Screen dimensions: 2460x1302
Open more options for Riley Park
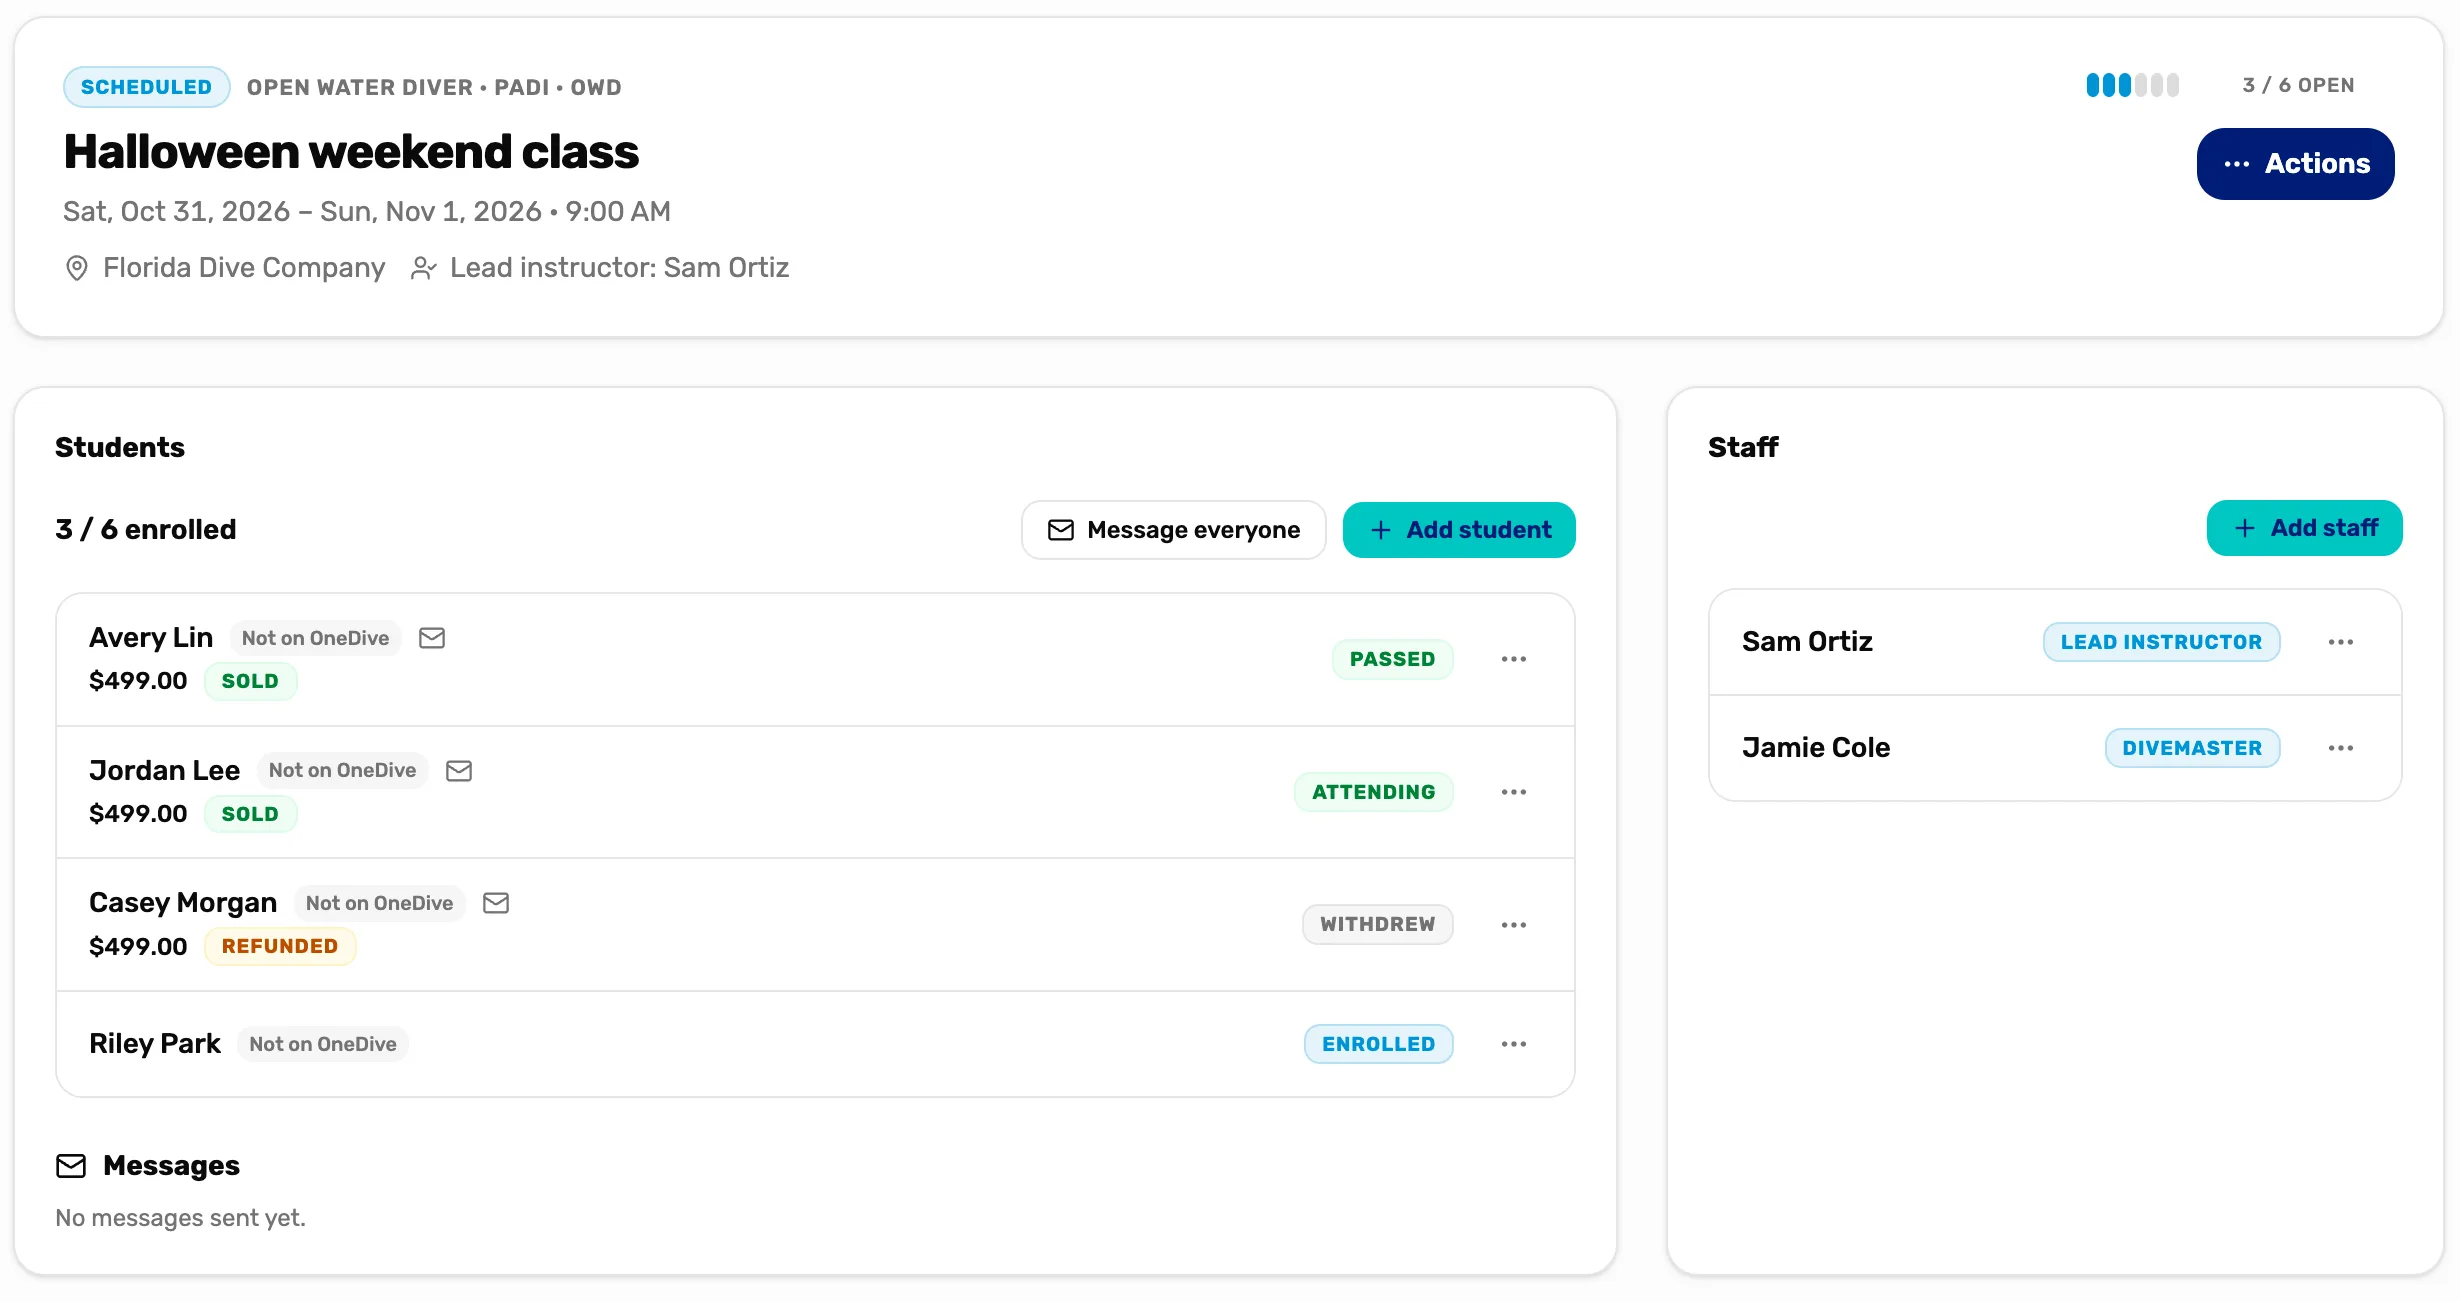pyautogui.click(x=1514, y=1044)
